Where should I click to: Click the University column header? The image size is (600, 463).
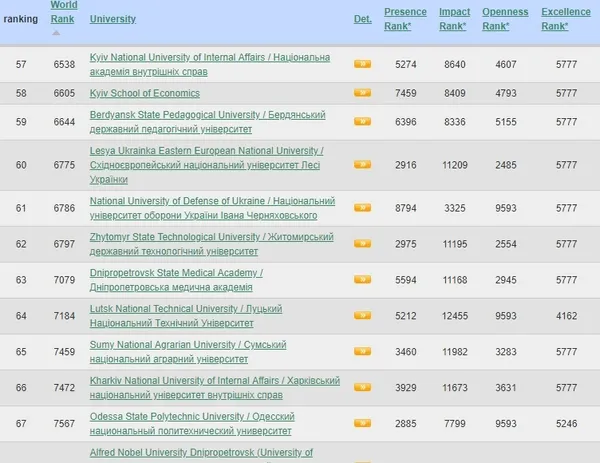[x=113, y=19]
